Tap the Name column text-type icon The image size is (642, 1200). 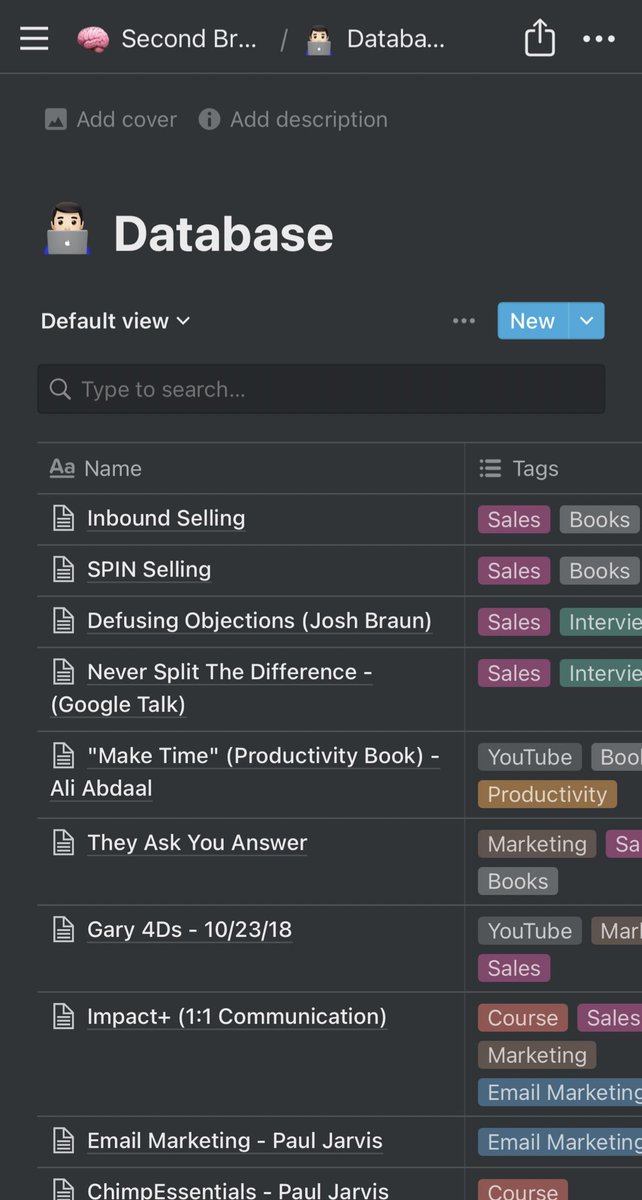62,468
